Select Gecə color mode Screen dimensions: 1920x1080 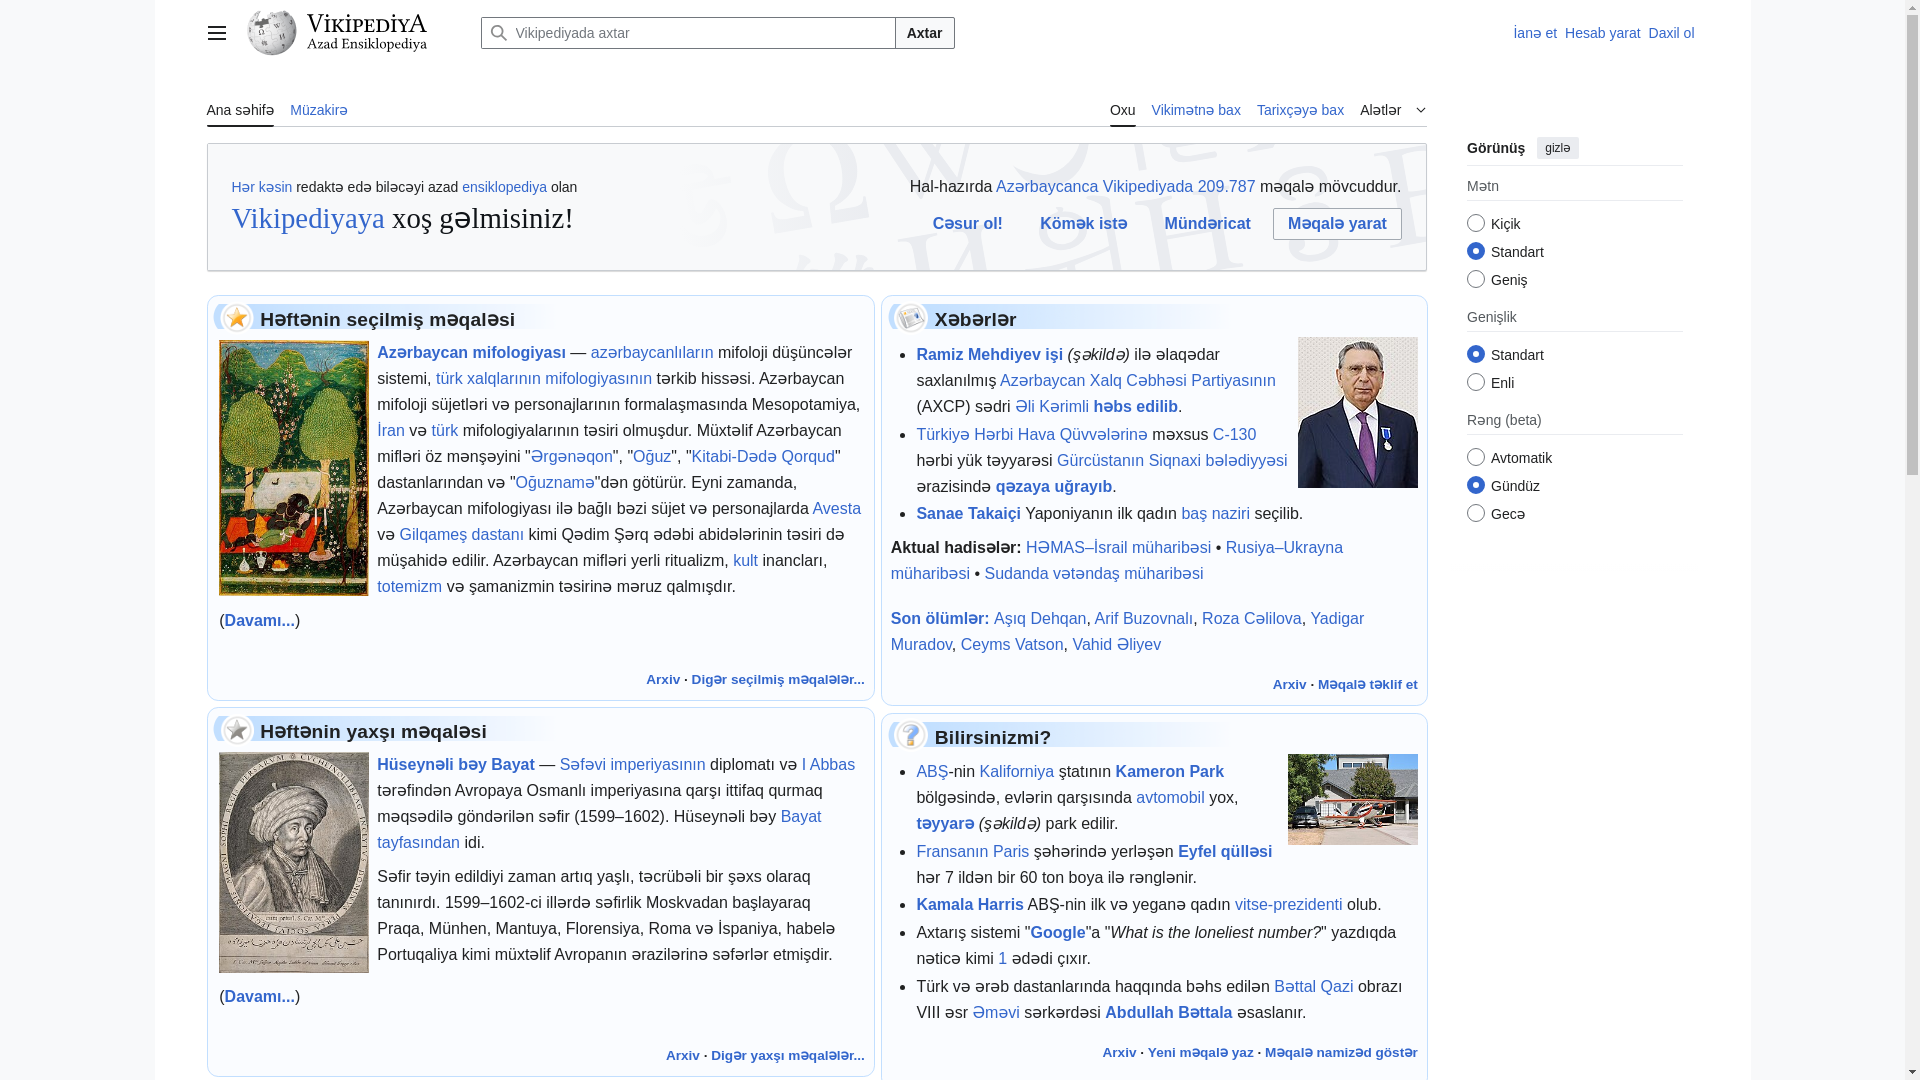click(x=1476, y=513)
